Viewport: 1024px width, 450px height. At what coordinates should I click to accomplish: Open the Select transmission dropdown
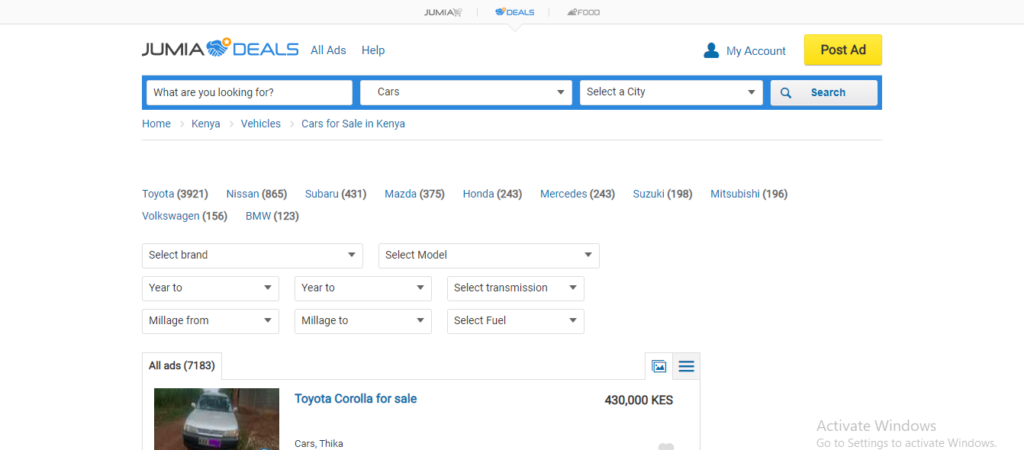click(x=515, y=288)
